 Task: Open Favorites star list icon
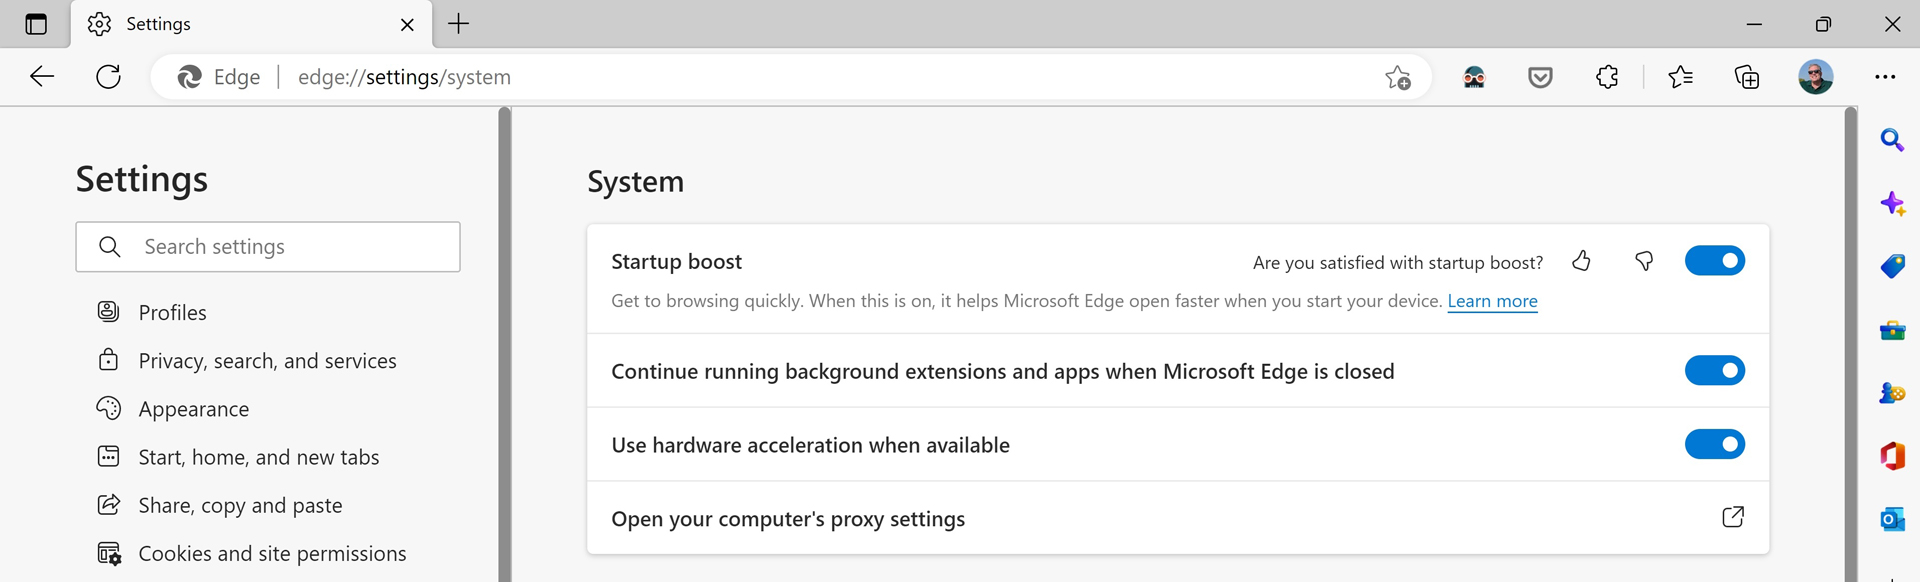pos(1681,77)
